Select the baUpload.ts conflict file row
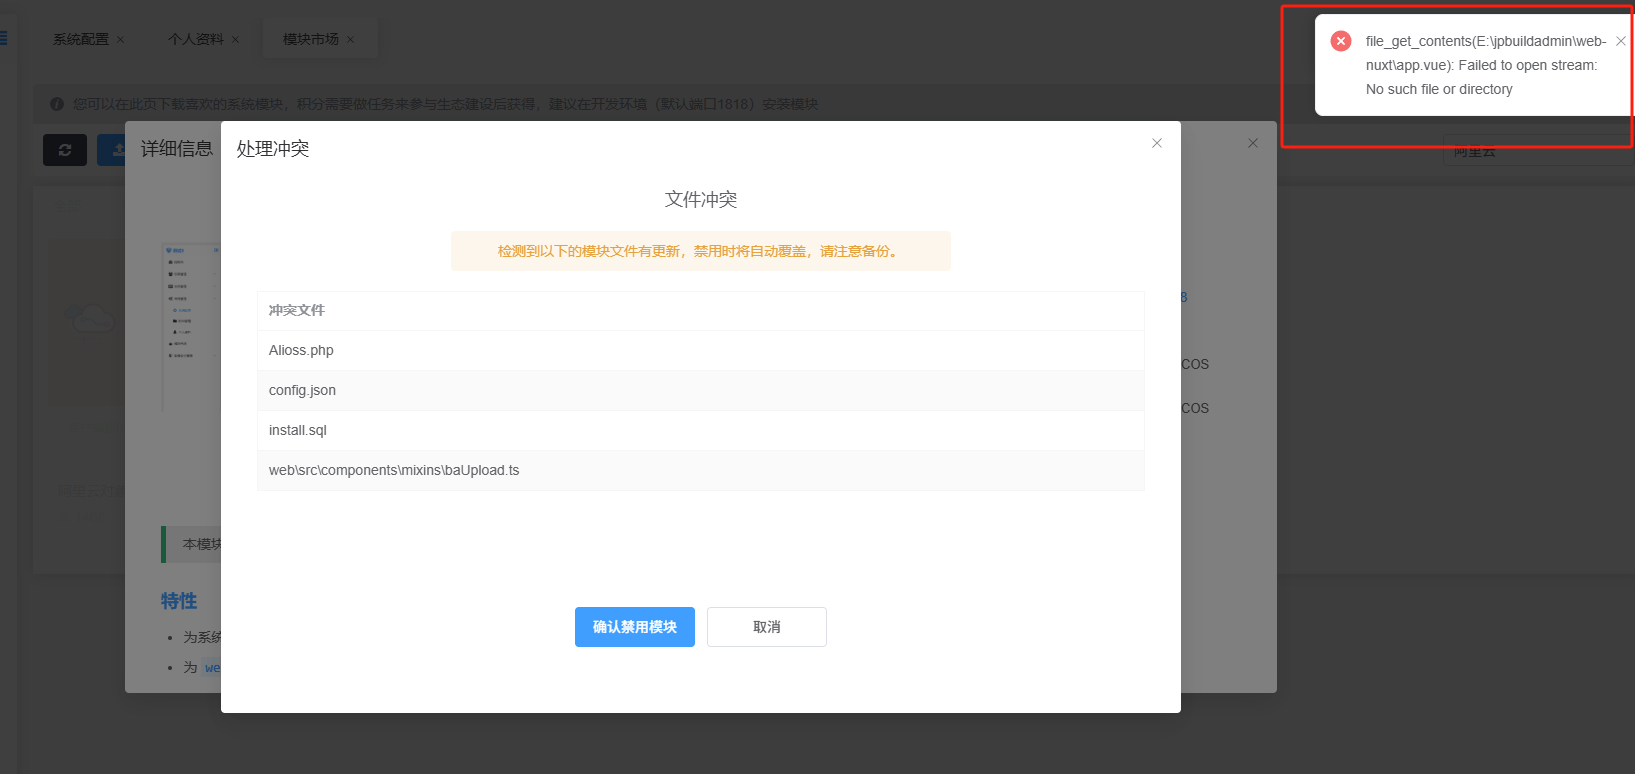This screenshot has width=1635, height=774. click(x=701, y=470)
